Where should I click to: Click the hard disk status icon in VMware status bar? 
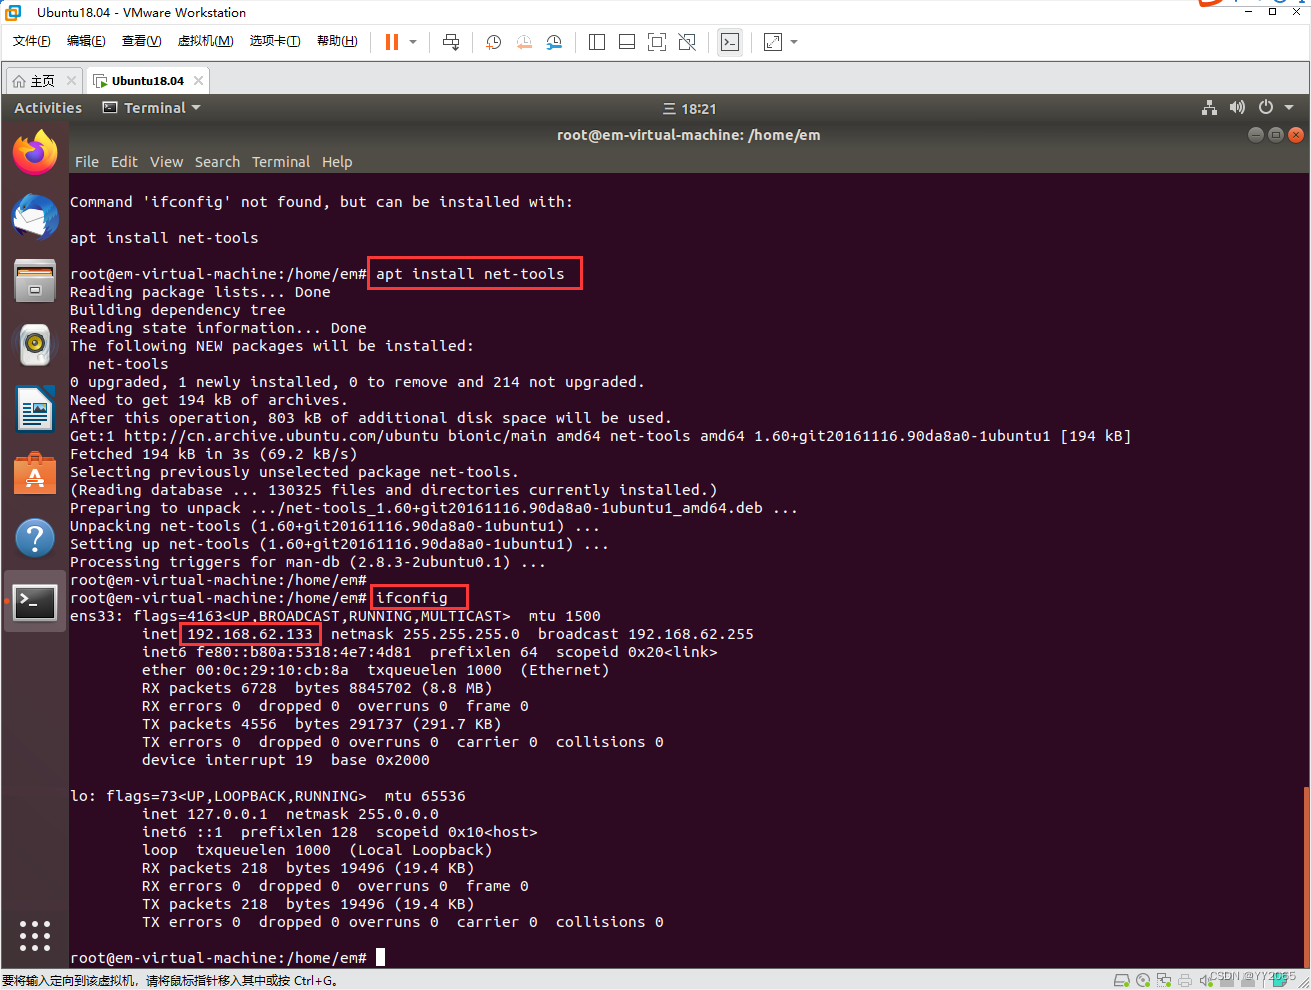click(x=1122, y=980)
